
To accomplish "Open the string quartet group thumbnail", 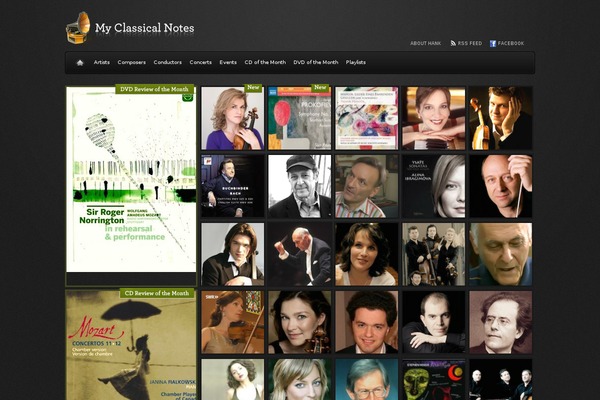I will [x=434, y=255].
